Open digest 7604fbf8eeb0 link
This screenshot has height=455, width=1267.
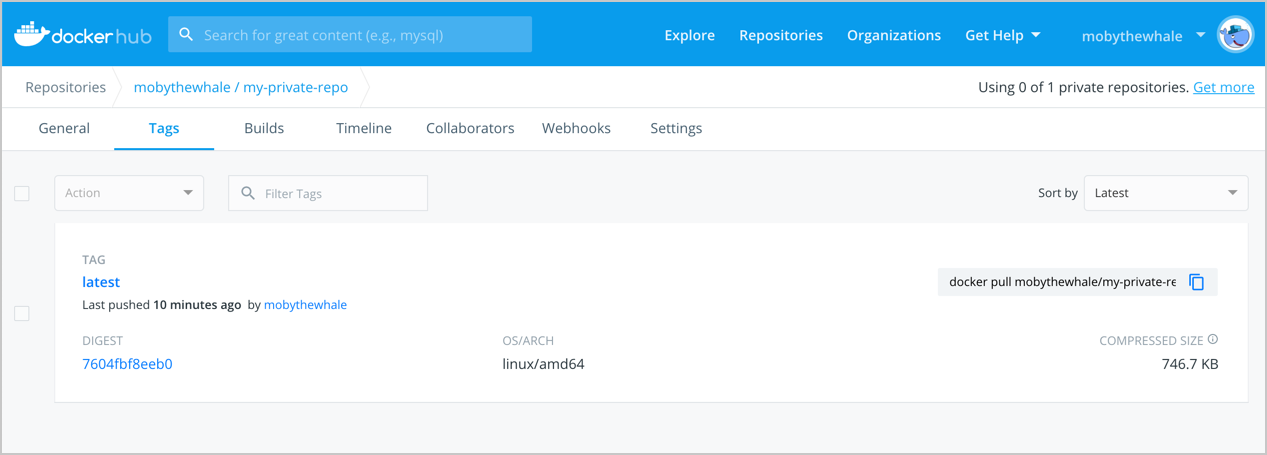[x=127, y=364]
